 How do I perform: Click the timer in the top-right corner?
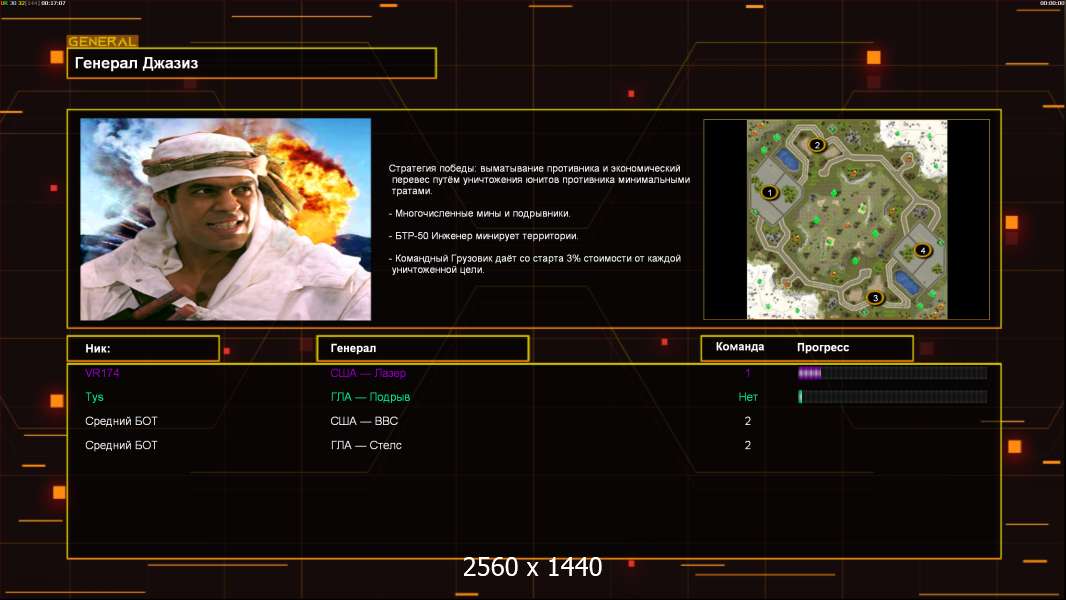[x=1051, y=4]
